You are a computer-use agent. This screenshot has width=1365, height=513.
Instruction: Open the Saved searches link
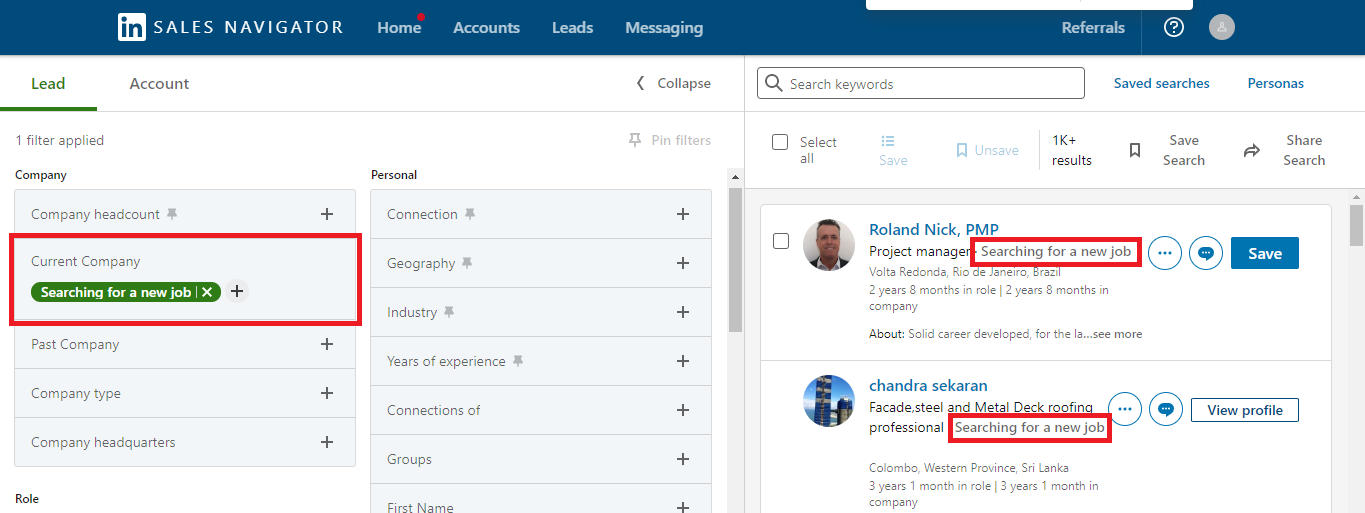[x=1161, y=83]
